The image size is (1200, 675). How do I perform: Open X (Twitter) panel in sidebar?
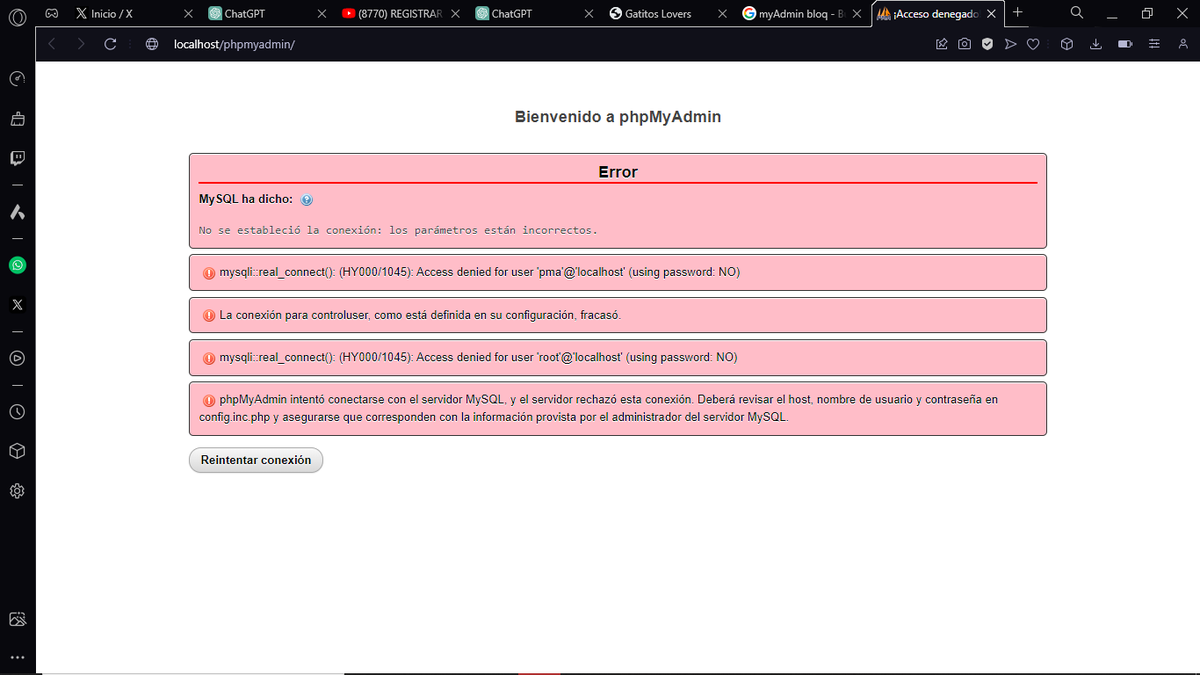pyautogui.click(x=17, y=304)
